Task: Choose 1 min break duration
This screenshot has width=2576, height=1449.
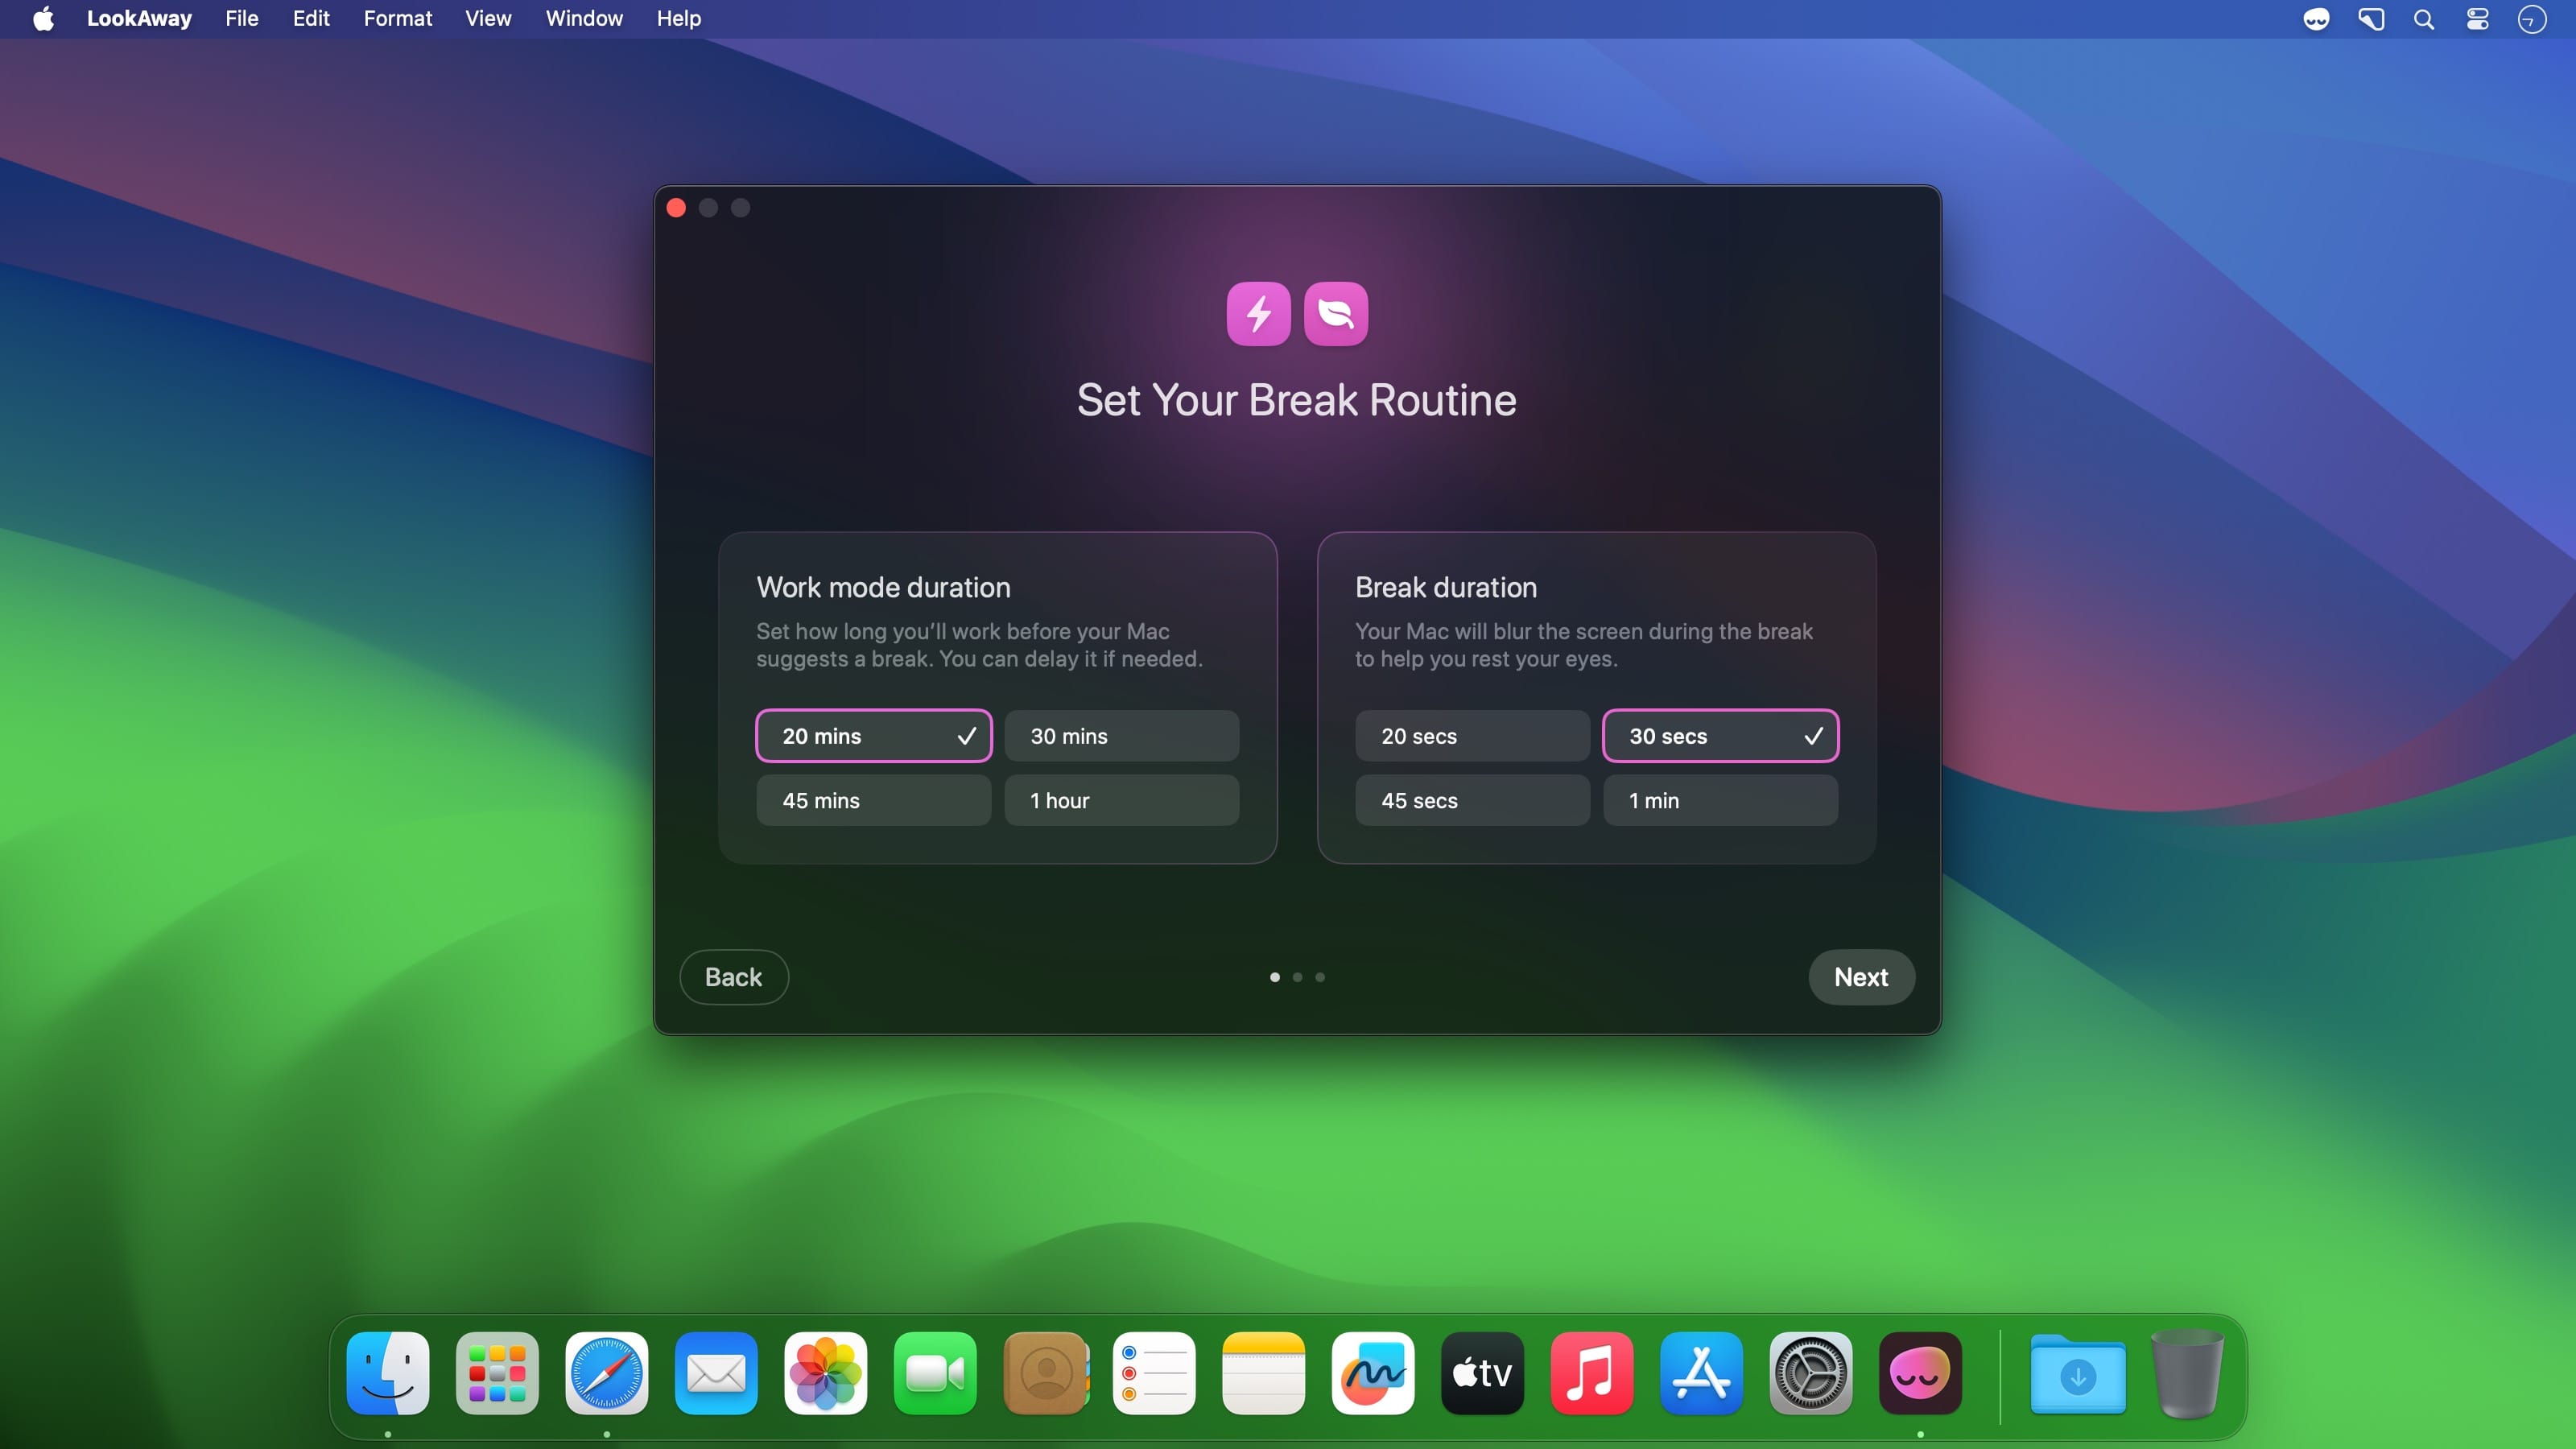Action: 1720,800
